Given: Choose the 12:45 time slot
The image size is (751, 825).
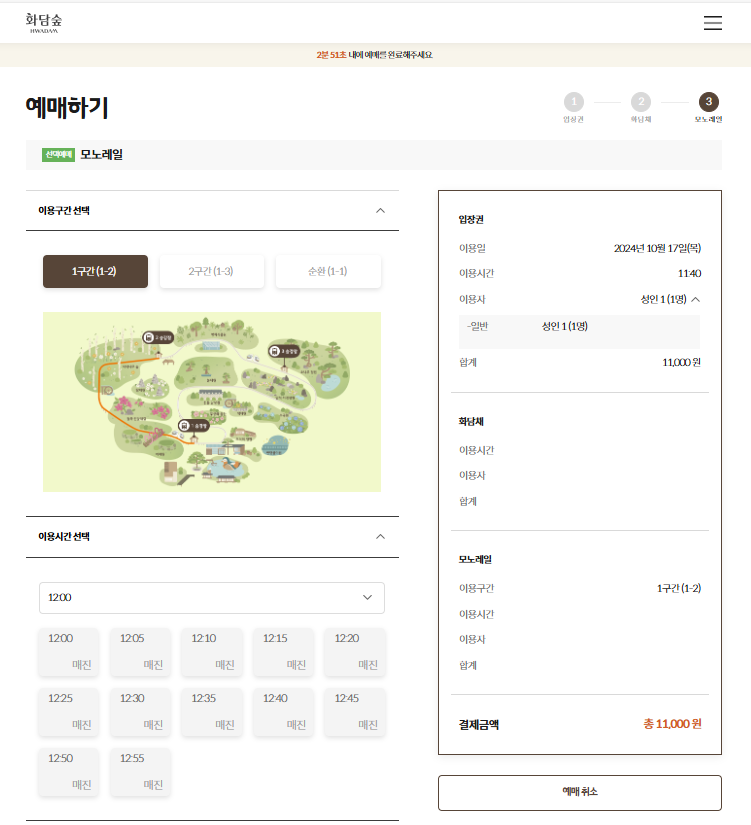Looking at the screenshot, I should [355, 712].
